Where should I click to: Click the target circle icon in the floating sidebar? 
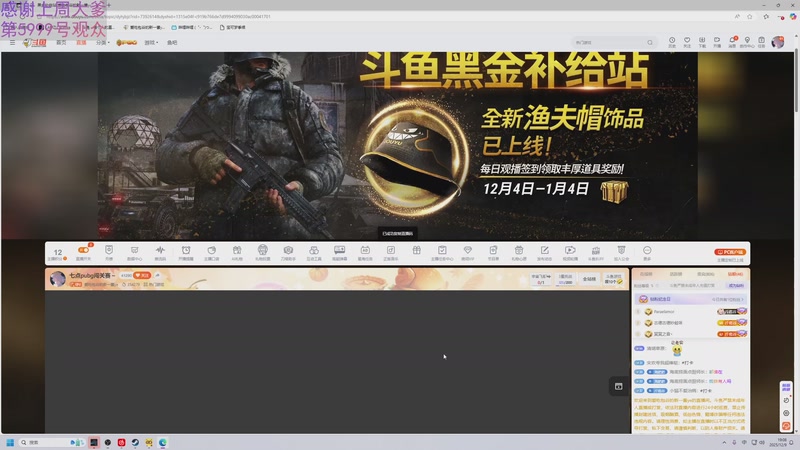point(786,413)
